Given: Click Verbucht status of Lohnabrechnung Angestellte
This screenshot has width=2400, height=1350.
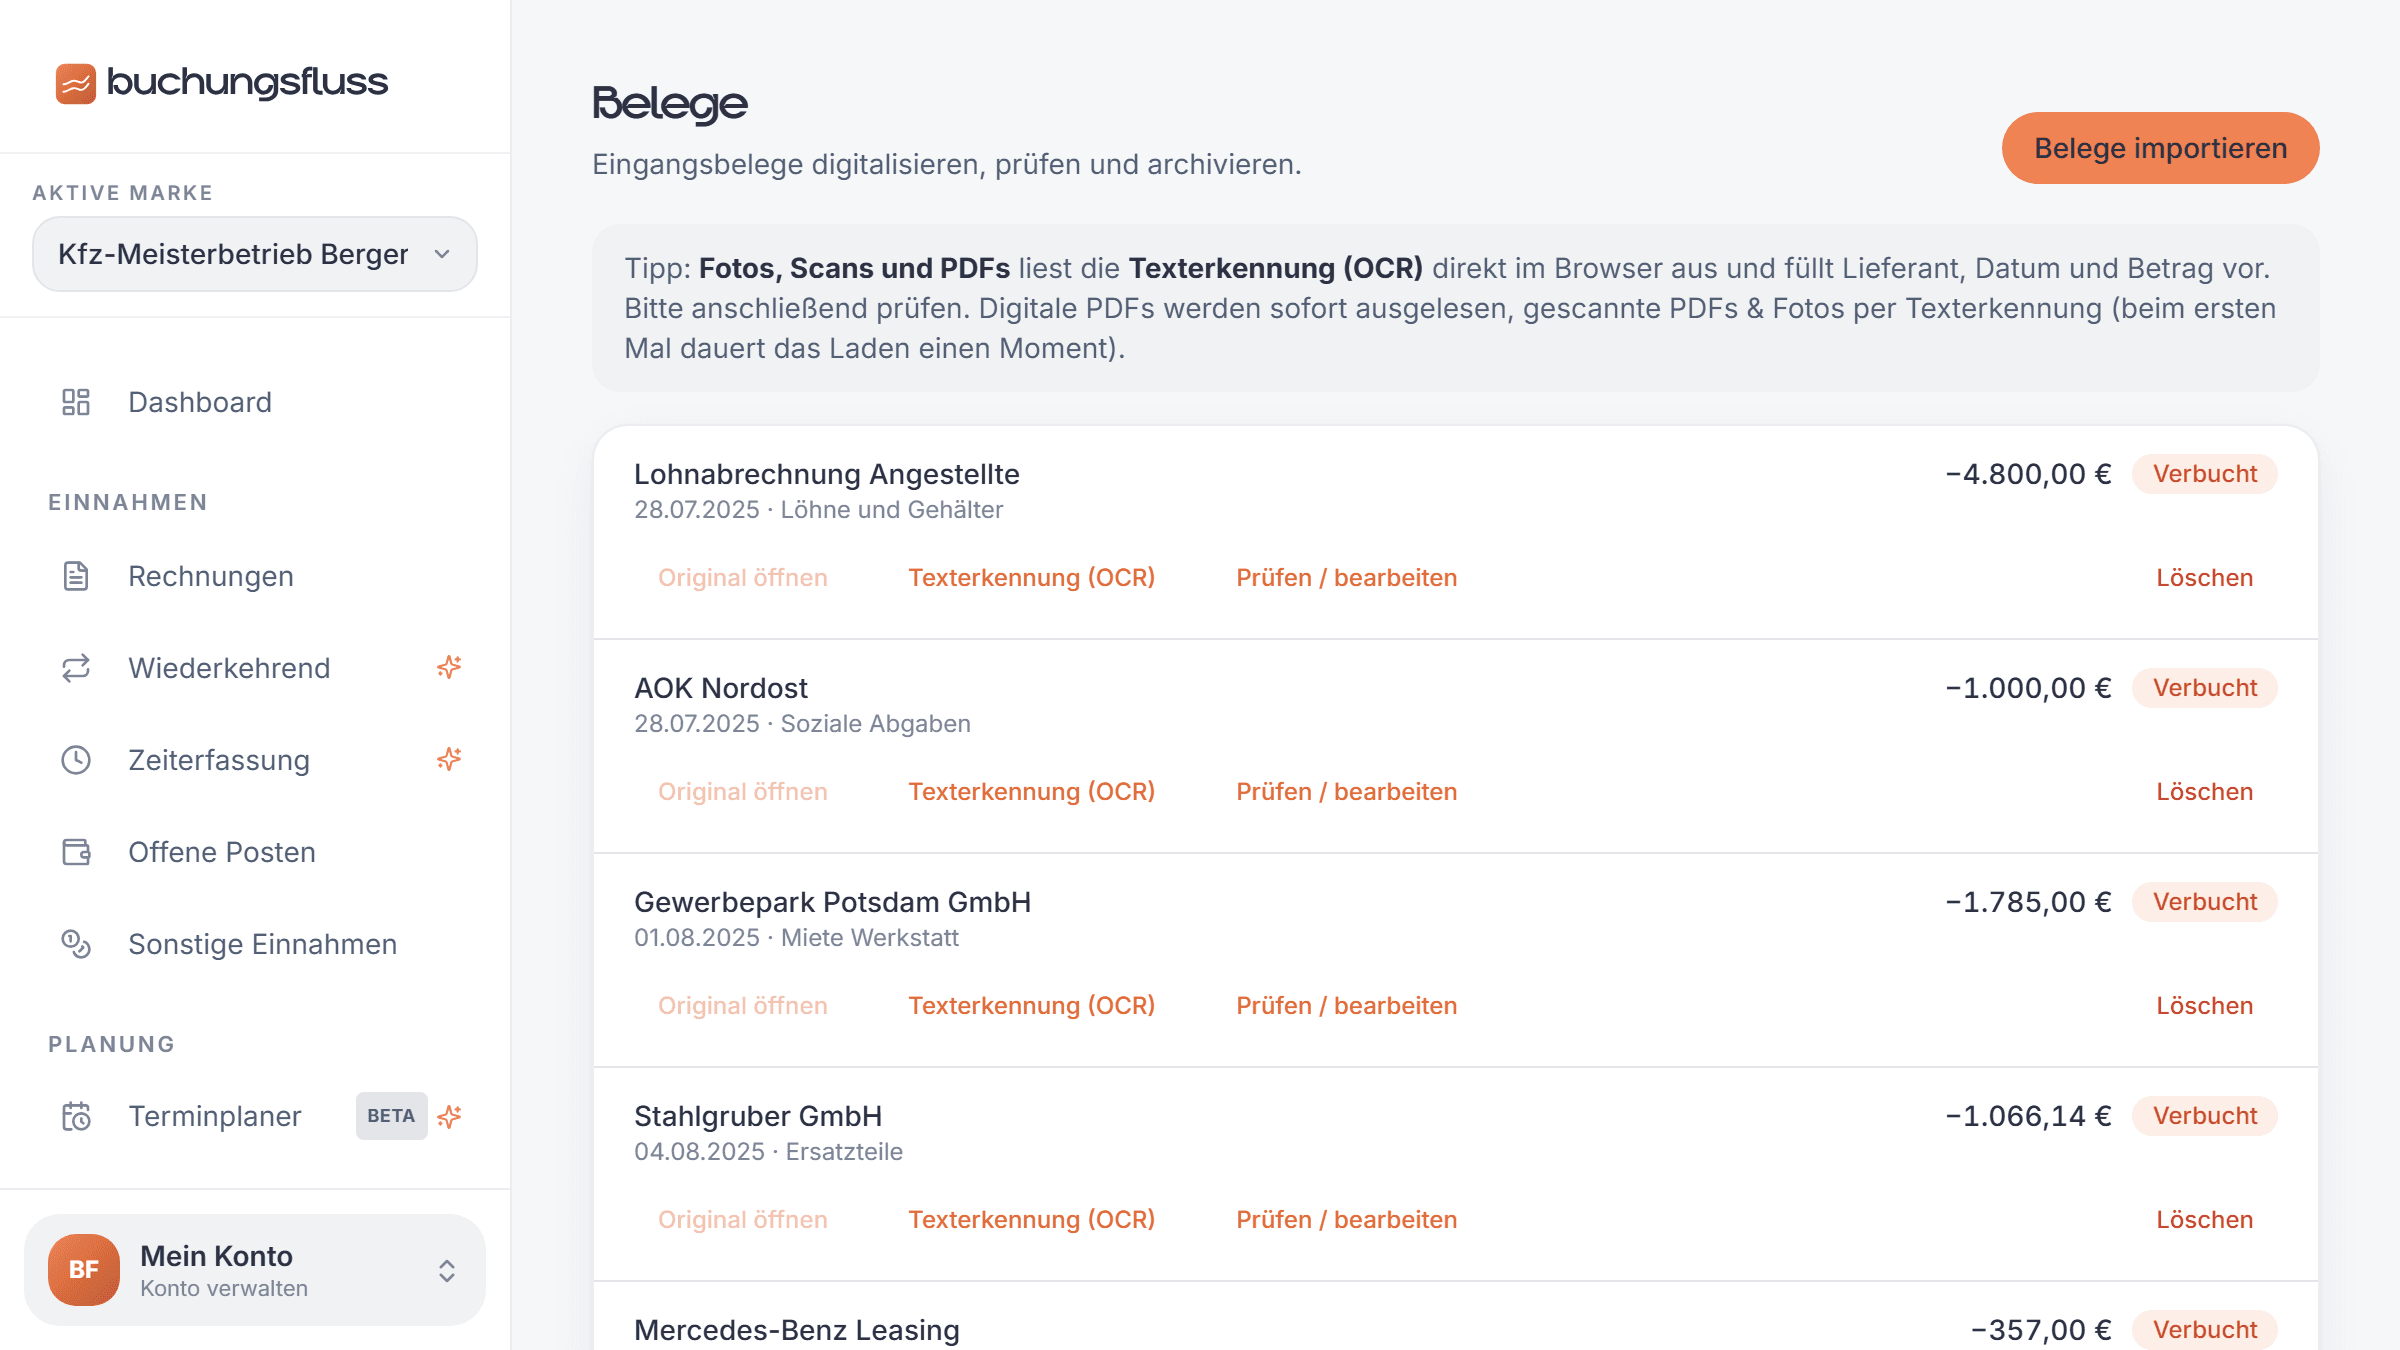Looking at the screenshot, I should point(2205,474).
